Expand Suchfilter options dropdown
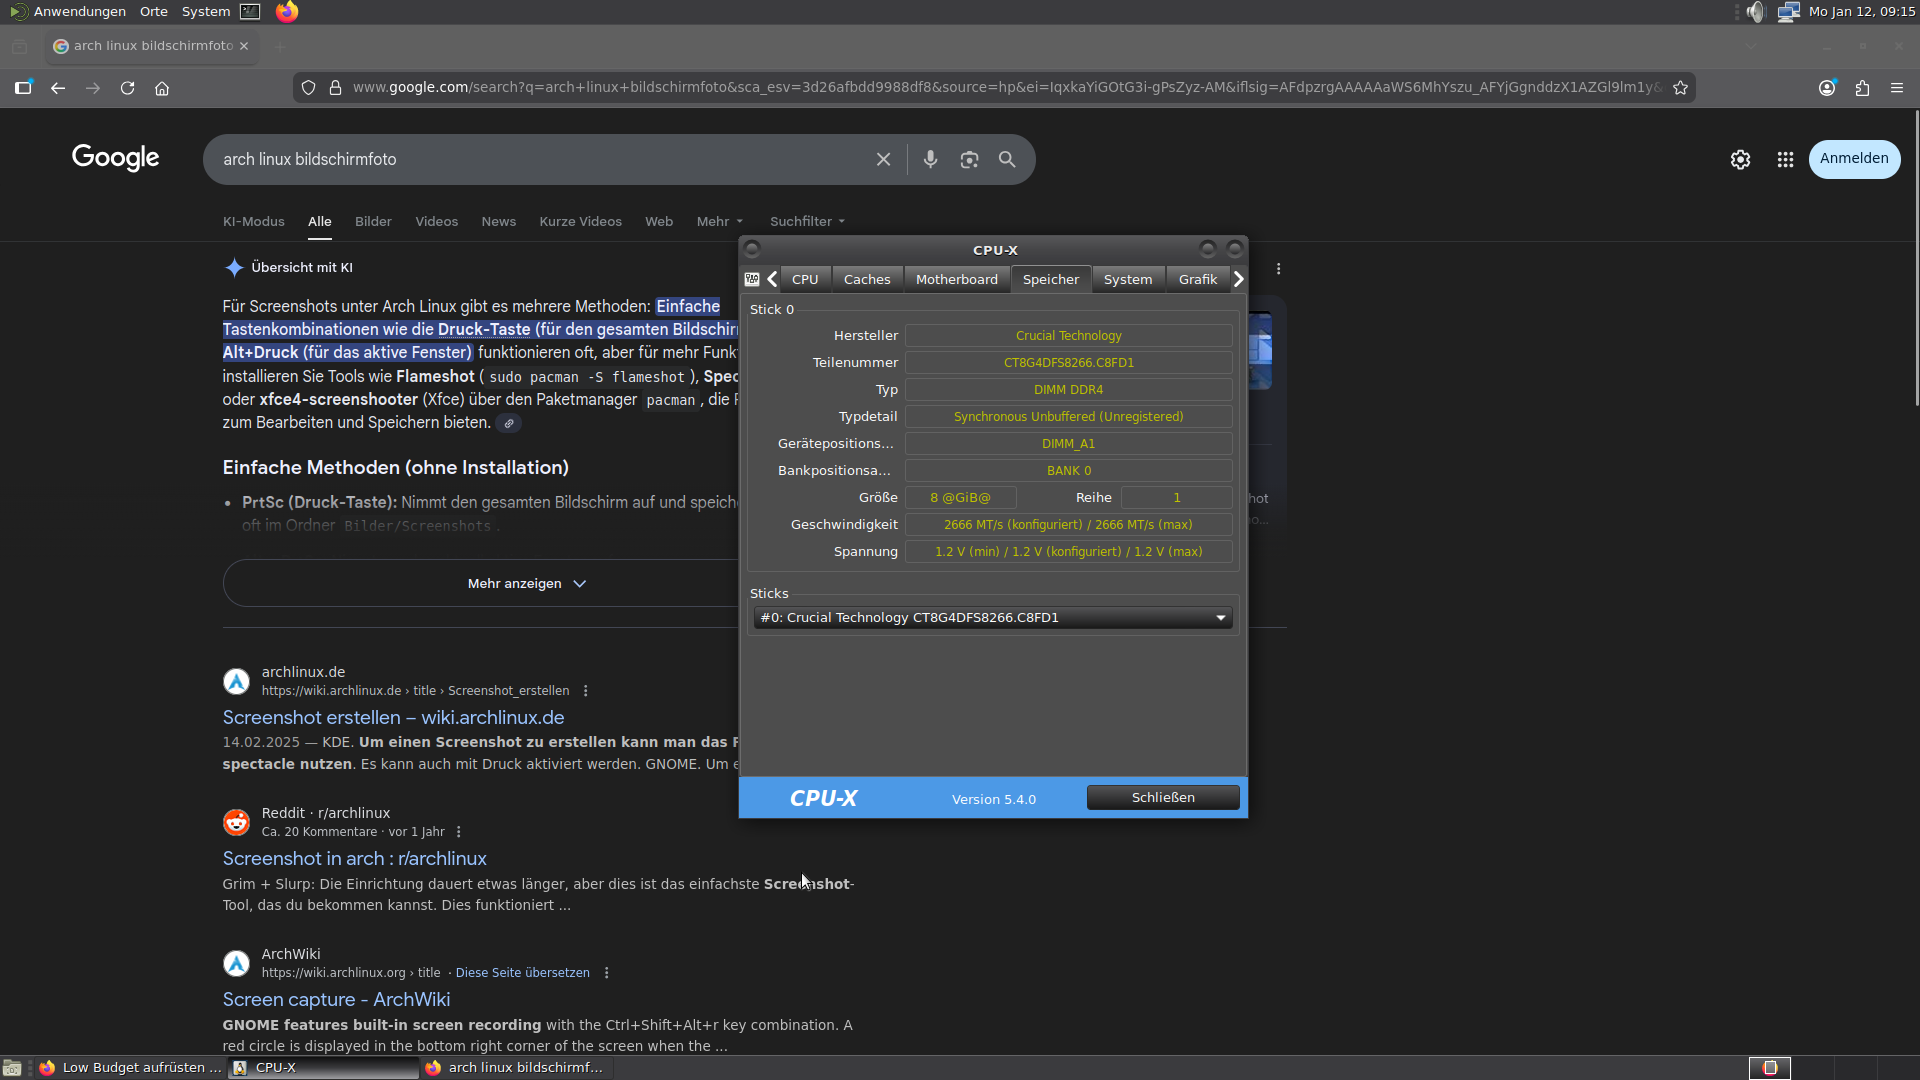This screenshot has height=1080, width=1920. click(806, 222)
